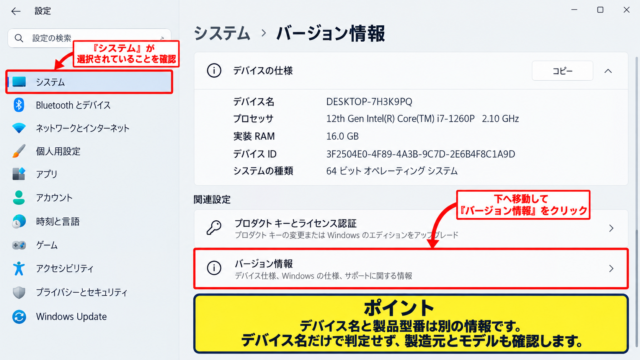Image resolution: width=640 pixels, height=360 pixels.
Task: Click the info icon beside デバイスの仕様
Action: point(214,71)
